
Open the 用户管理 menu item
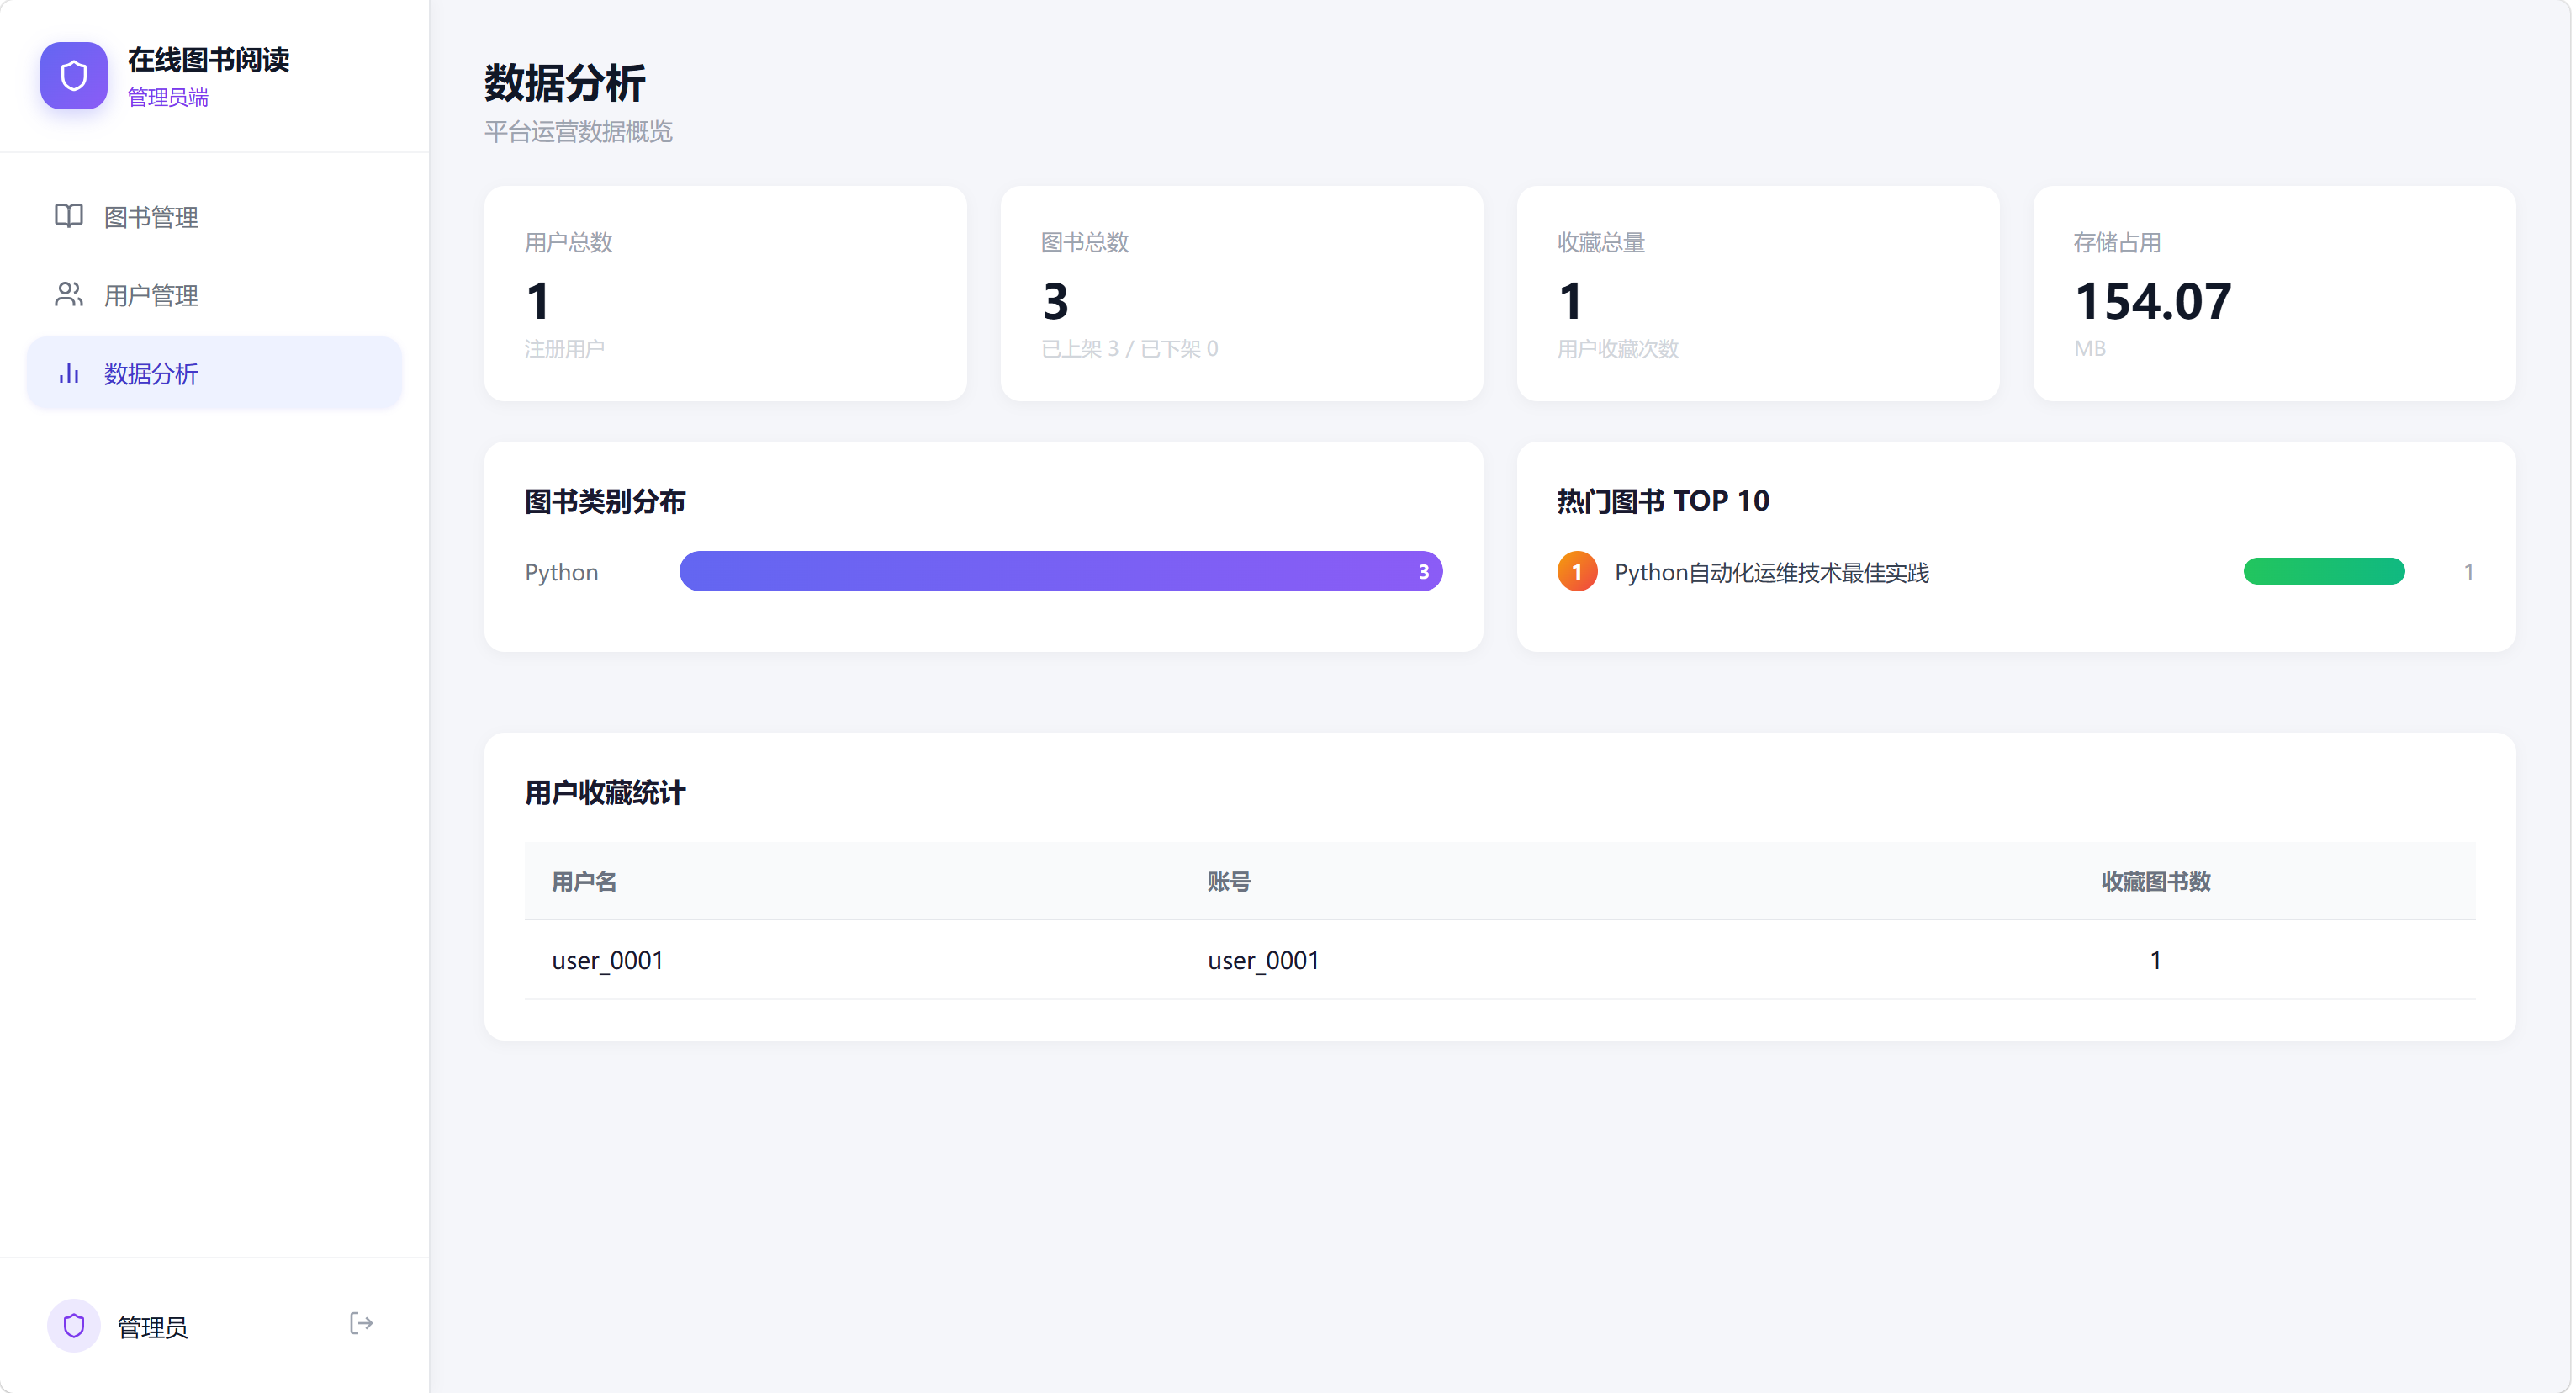tap(214, 295)
